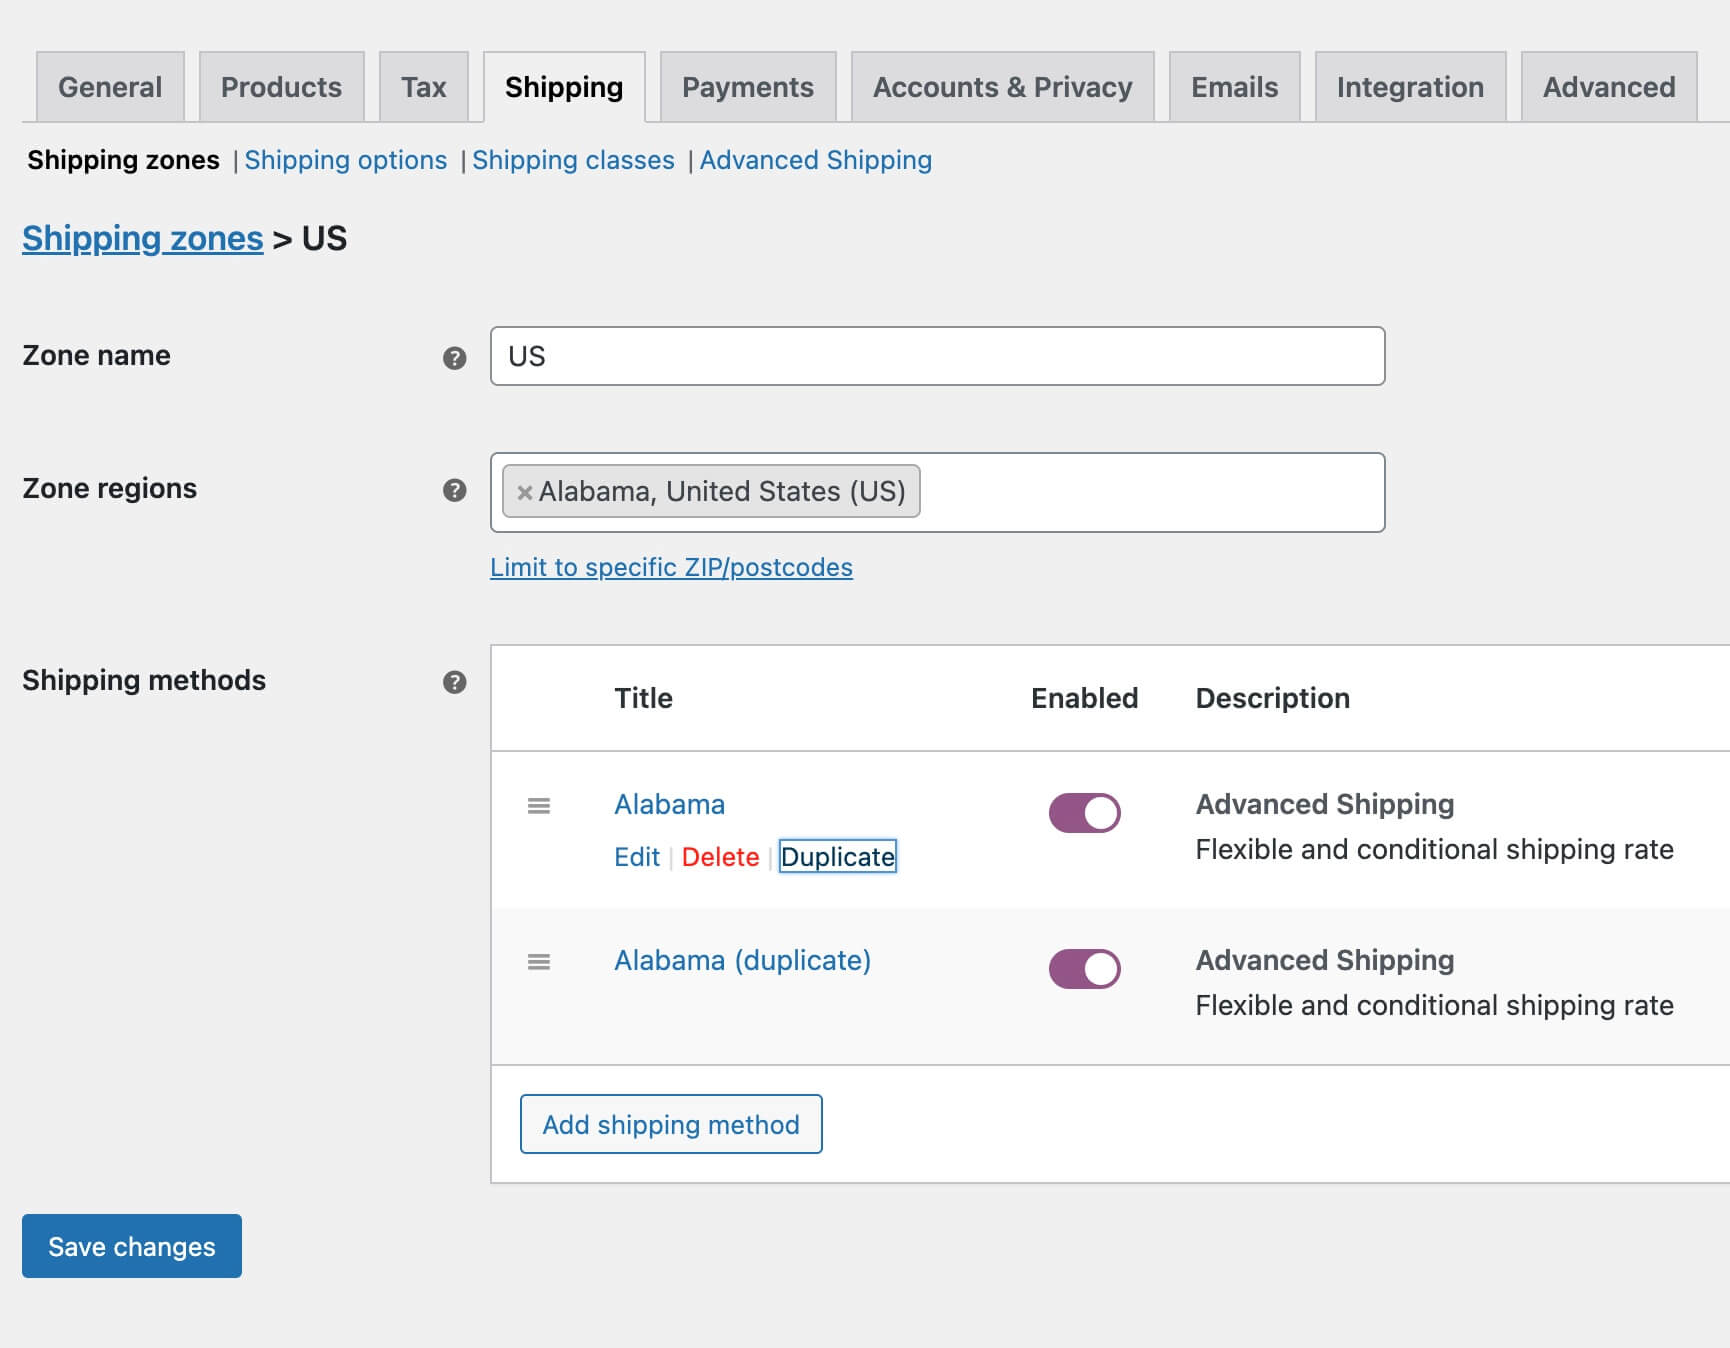This screenshot has height=1348, width=1730.
Task: Open the Advanced Shipping subsection link
Action: point(815,160)
